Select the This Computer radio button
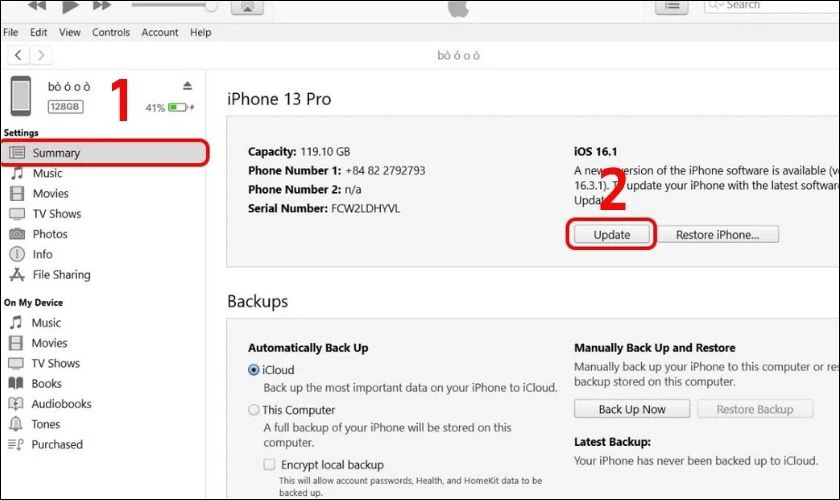 pos(254,410)
